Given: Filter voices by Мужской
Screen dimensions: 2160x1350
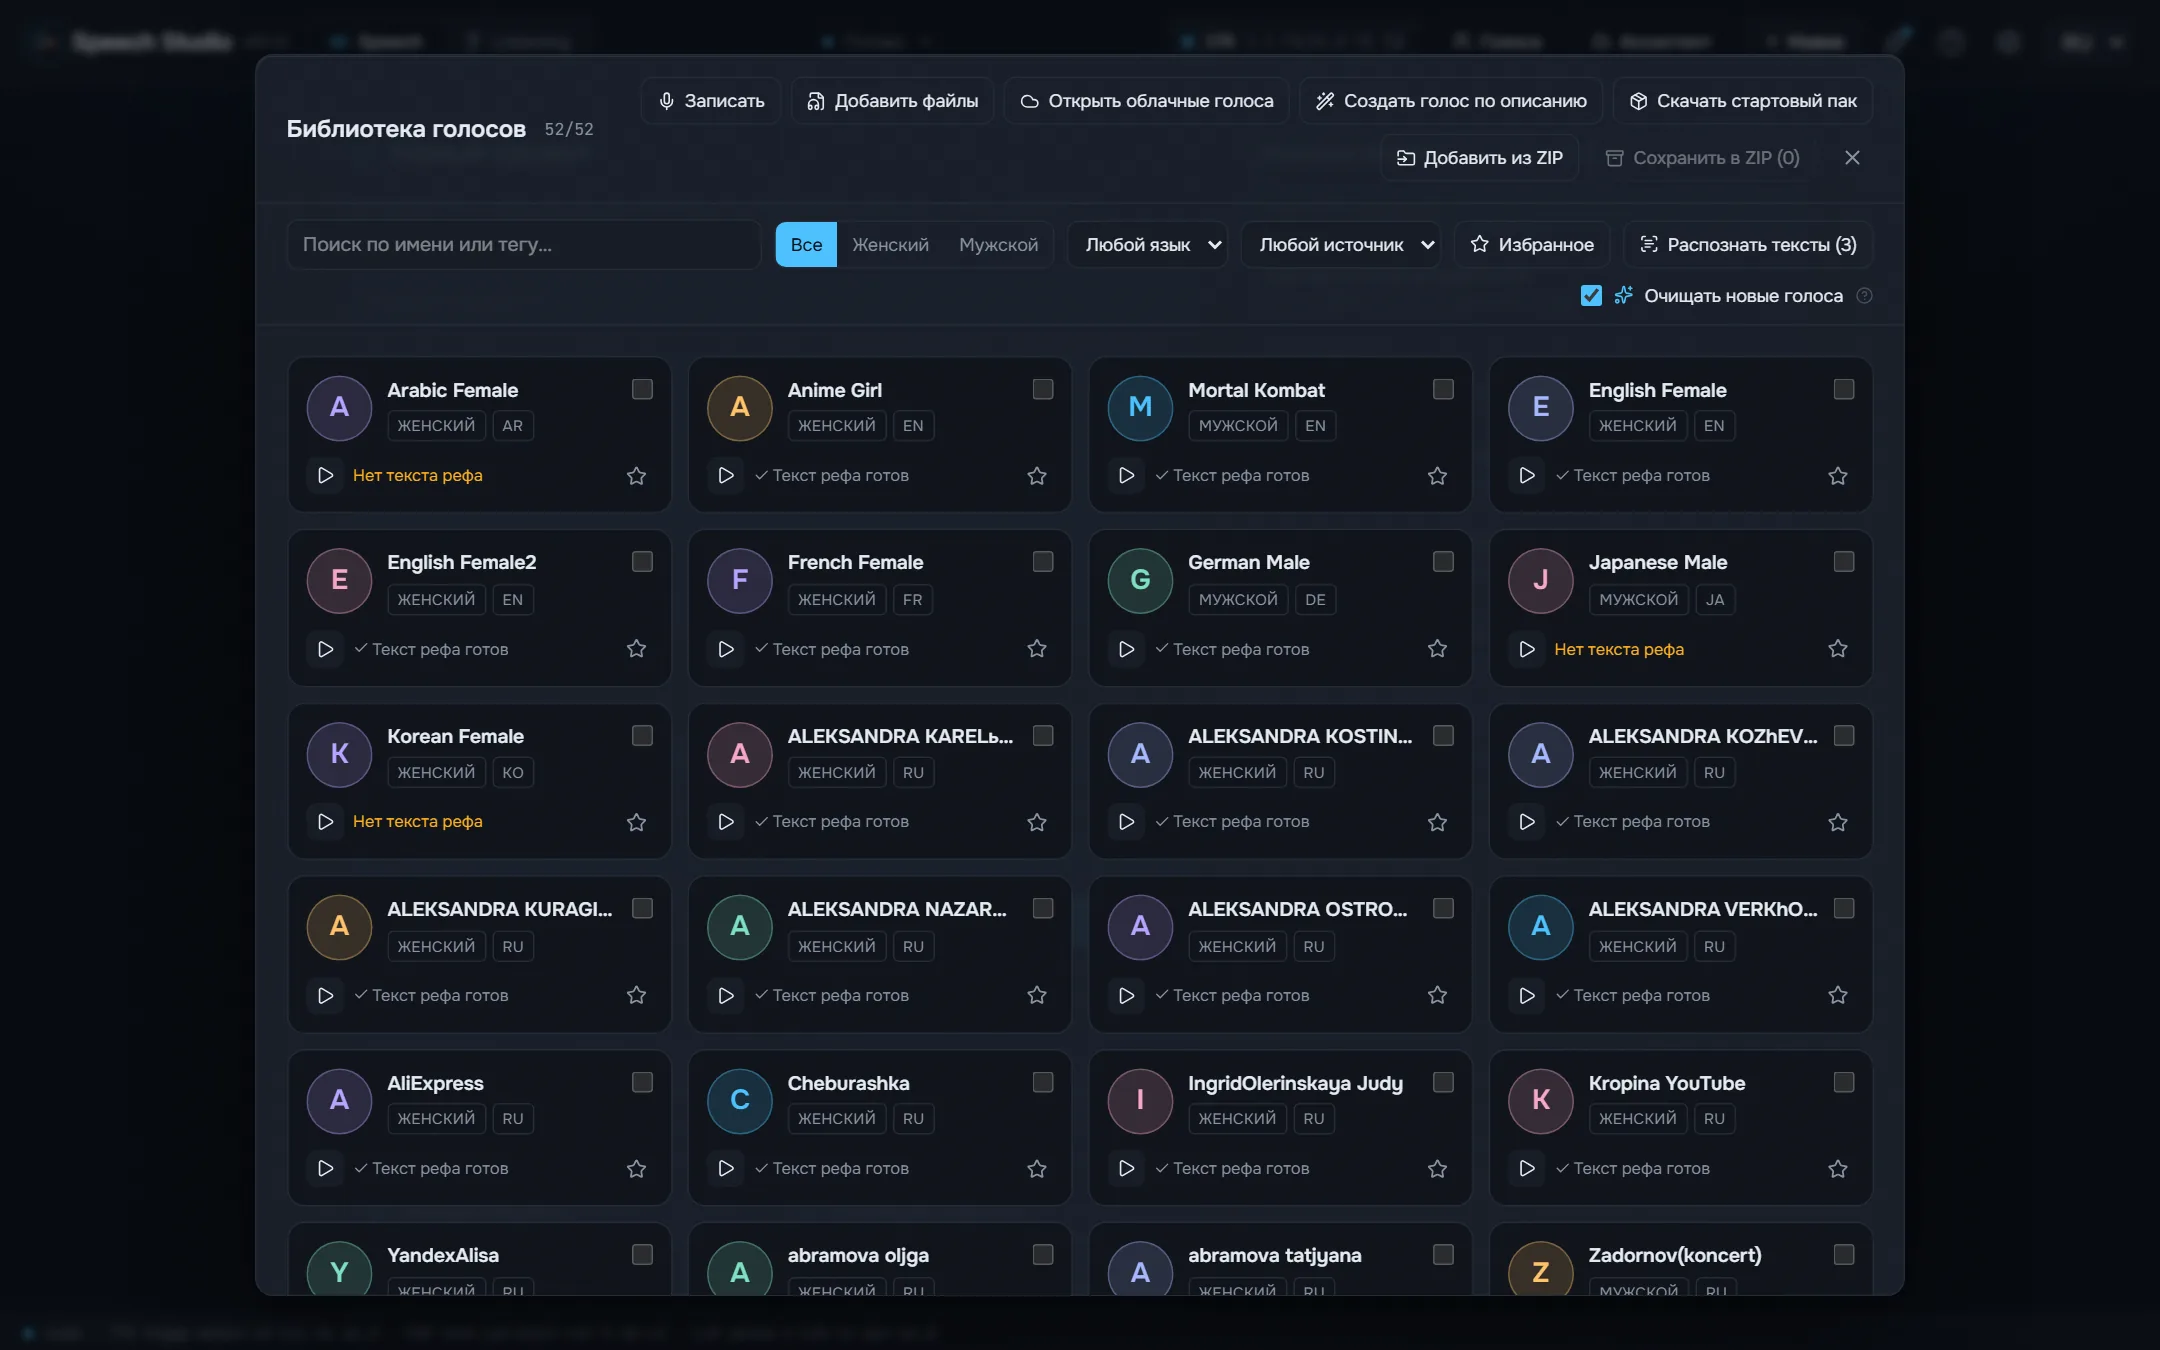Looking at the screenshot, I should coord(998,245).
